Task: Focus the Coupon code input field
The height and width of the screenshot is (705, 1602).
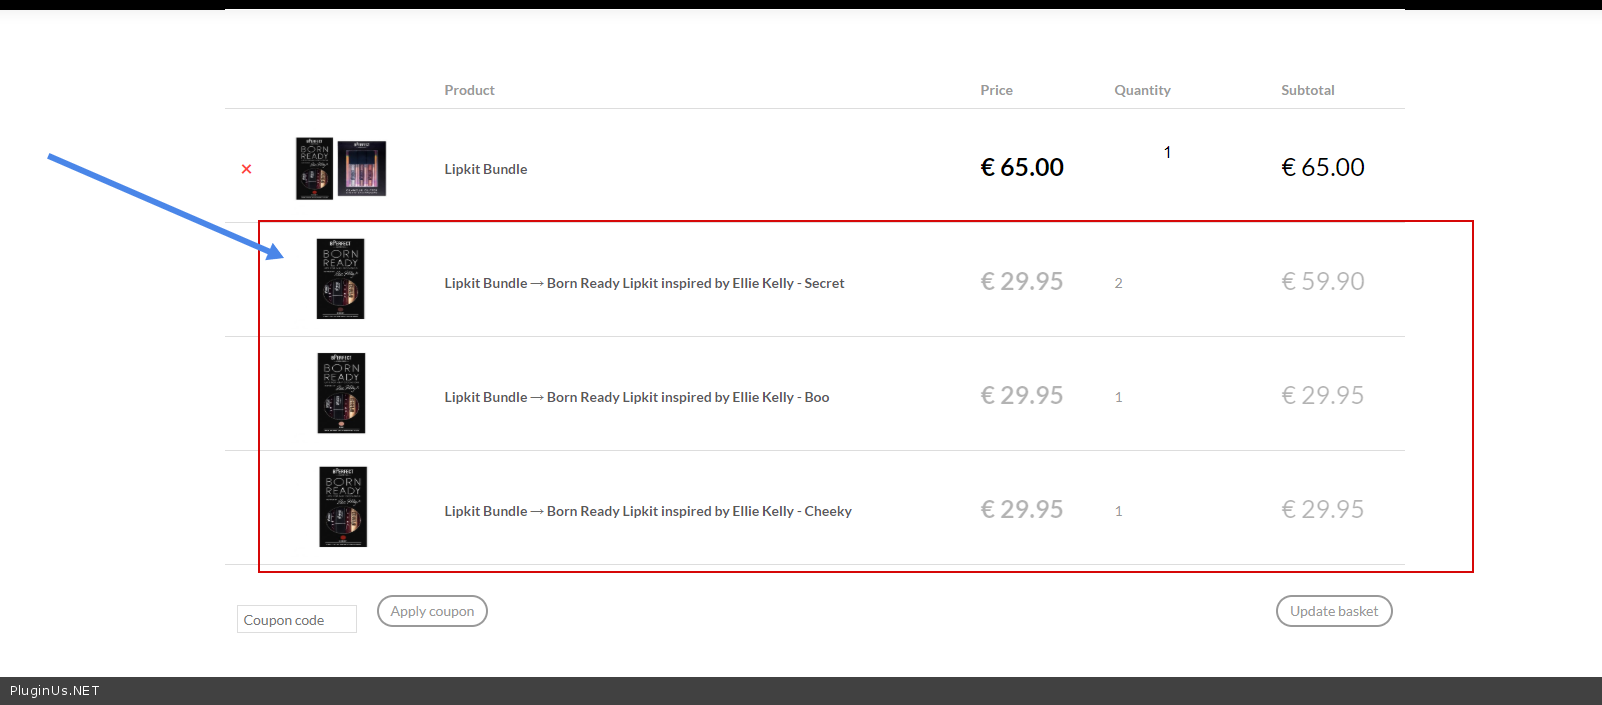Action: 297,620
